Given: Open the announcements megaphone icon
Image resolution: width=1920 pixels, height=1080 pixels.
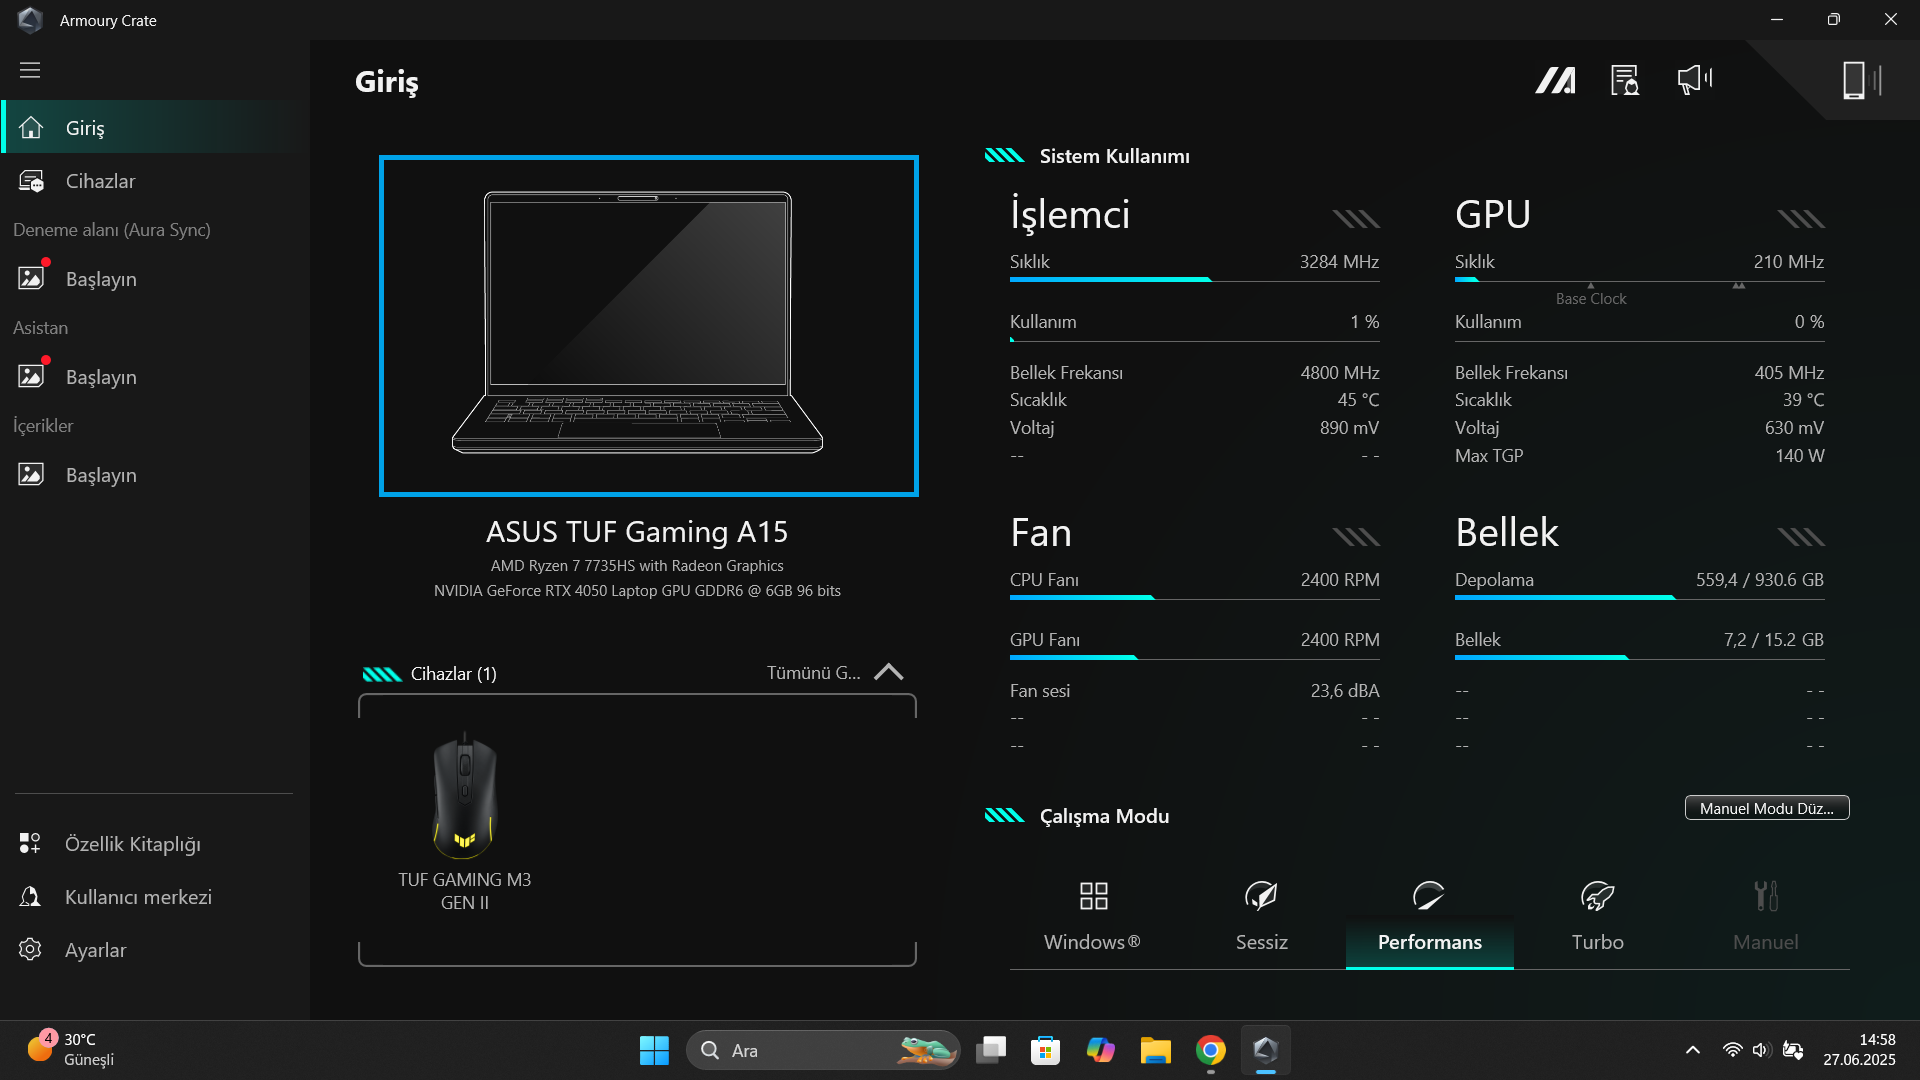Looking at the screenshot, I should (1694, 80).
